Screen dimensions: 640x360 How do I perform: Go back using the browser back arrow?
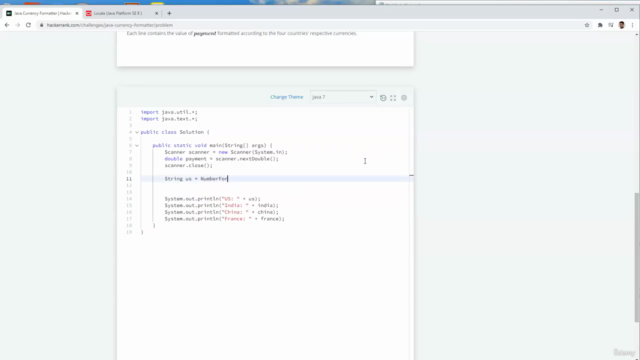pos(7,25)
